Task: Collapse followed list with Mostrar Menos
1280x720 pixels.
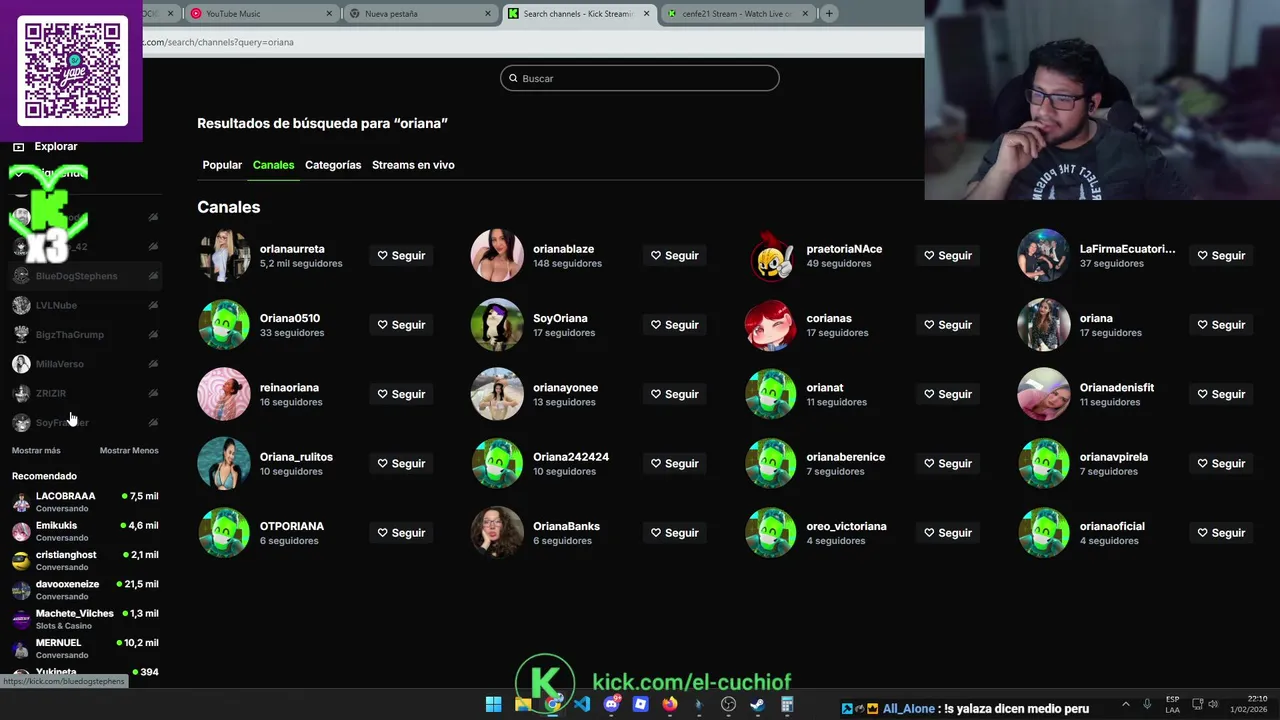Action: (x=129, y=451)
